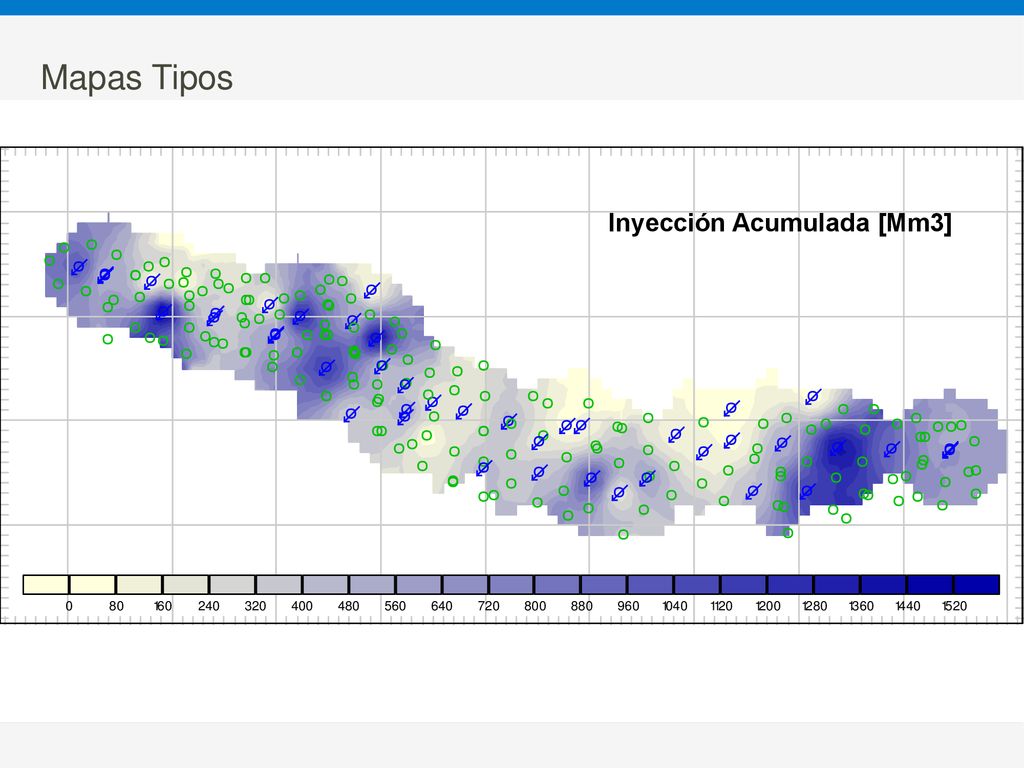Click the legend label '800'

pos(535,606)
